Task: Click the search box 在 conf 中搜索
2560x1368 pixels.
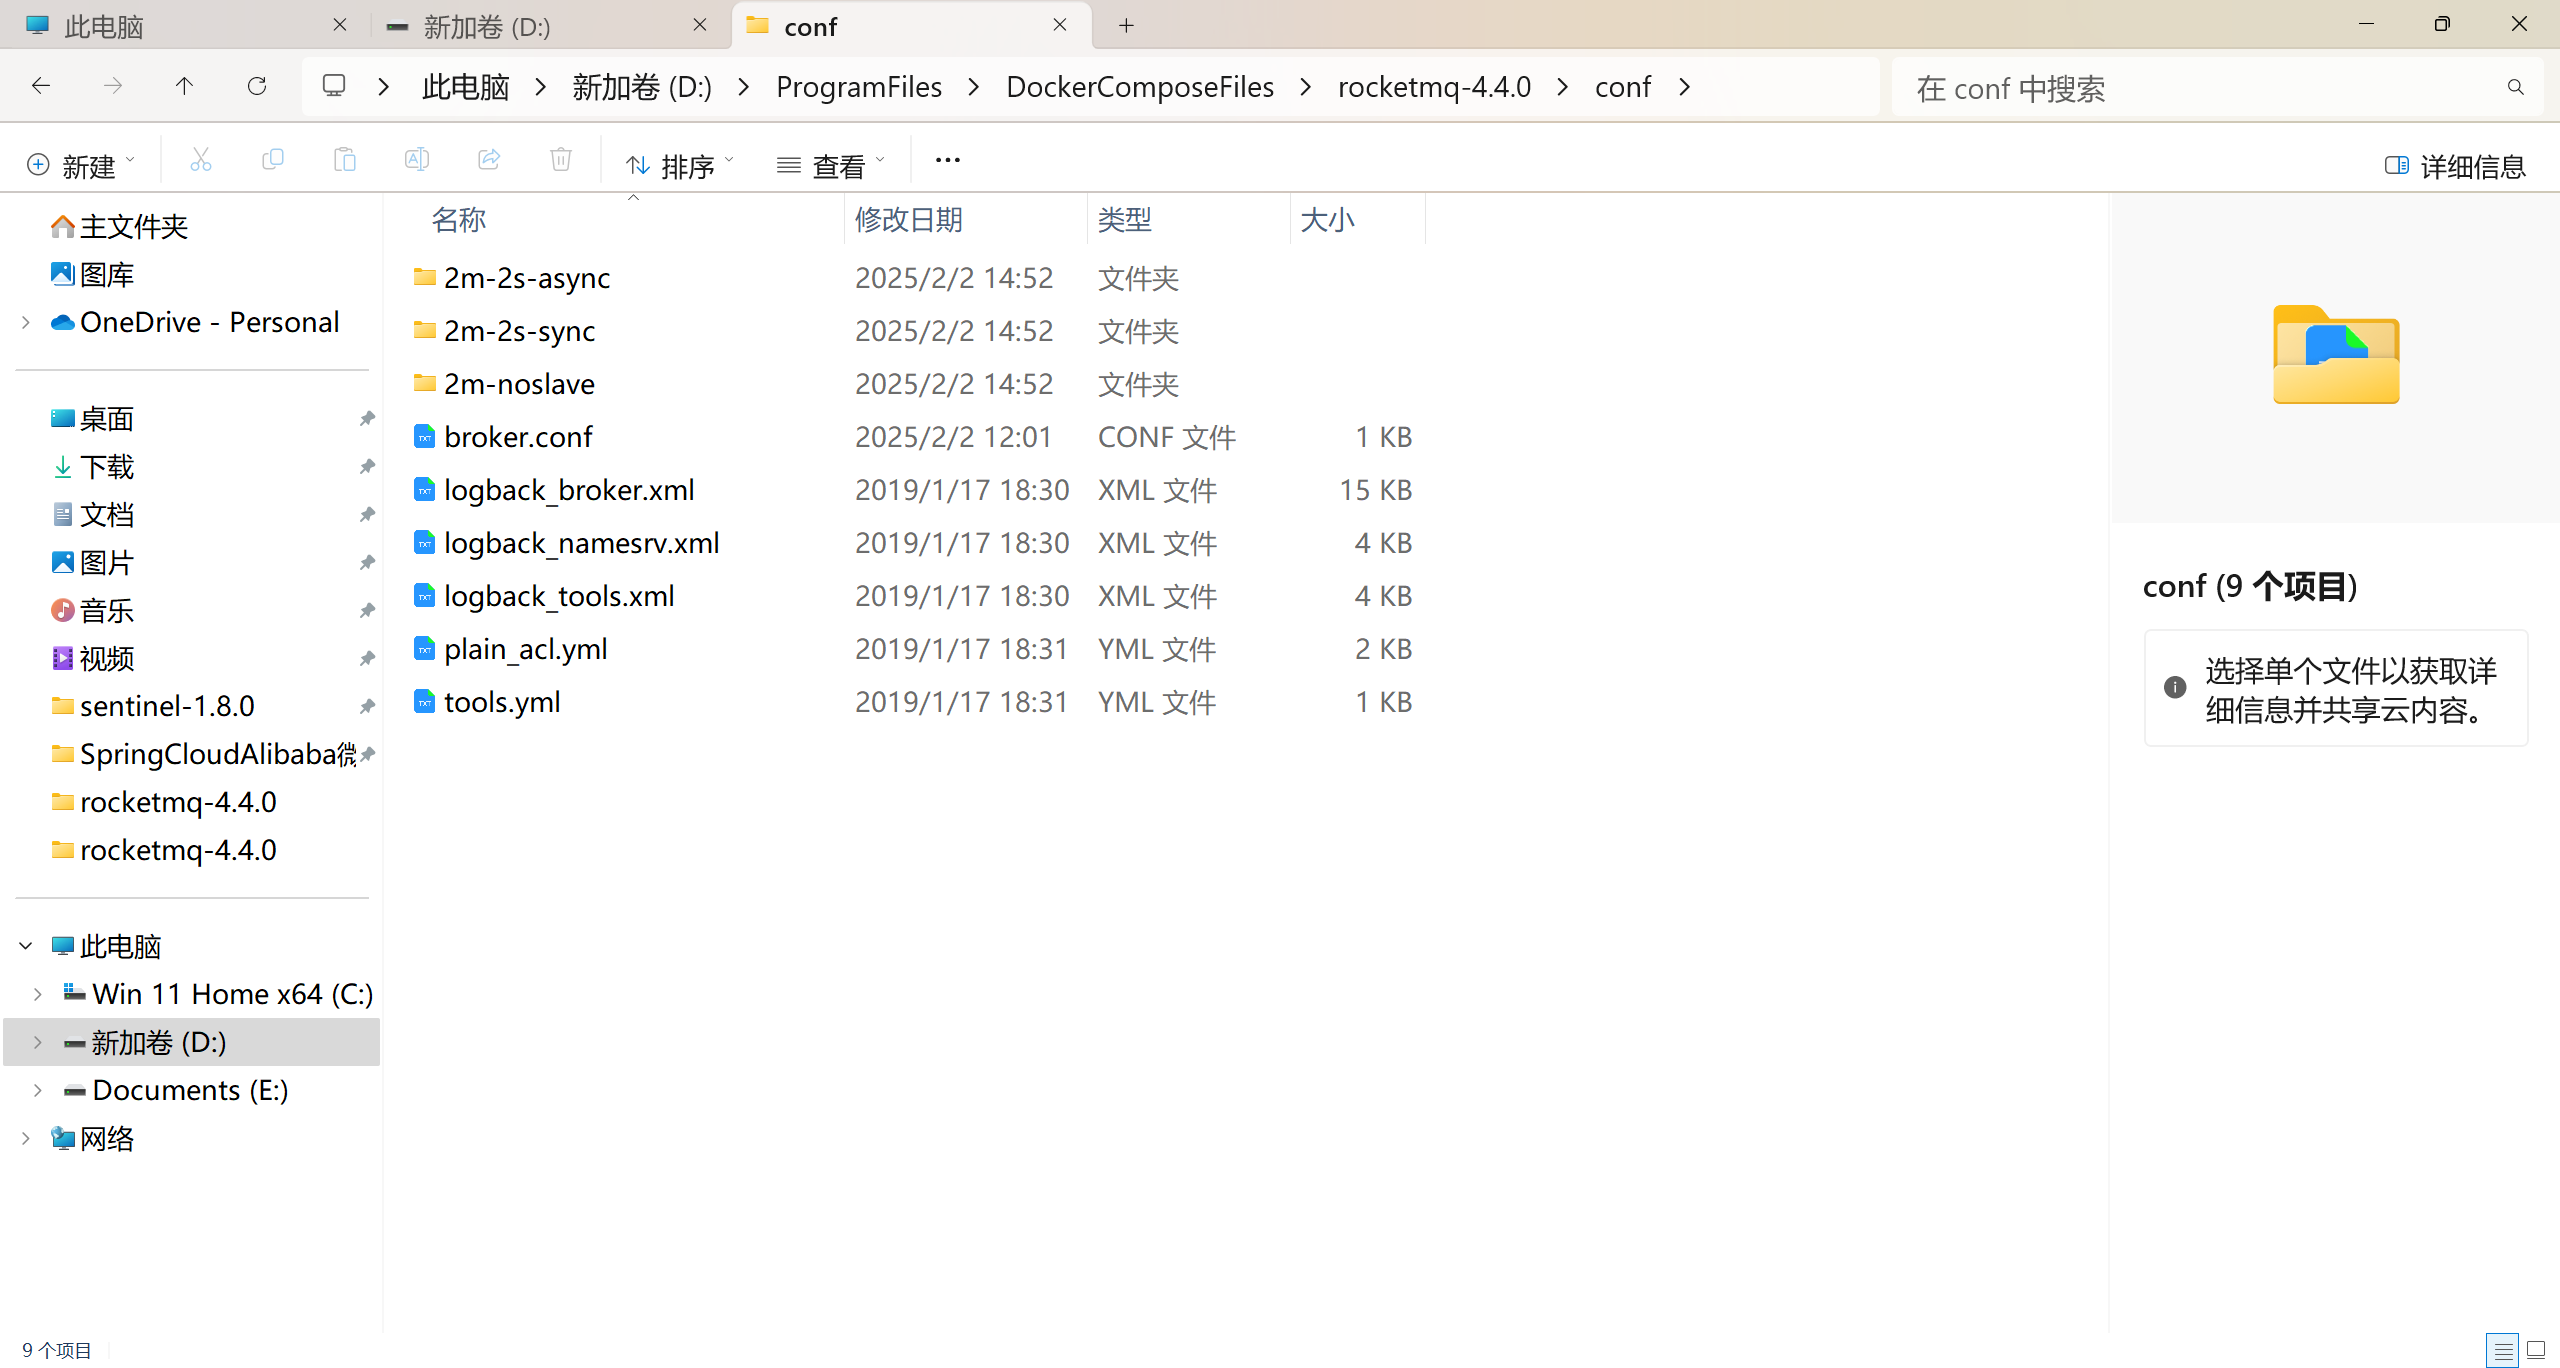Action: tap(2200, 88)
